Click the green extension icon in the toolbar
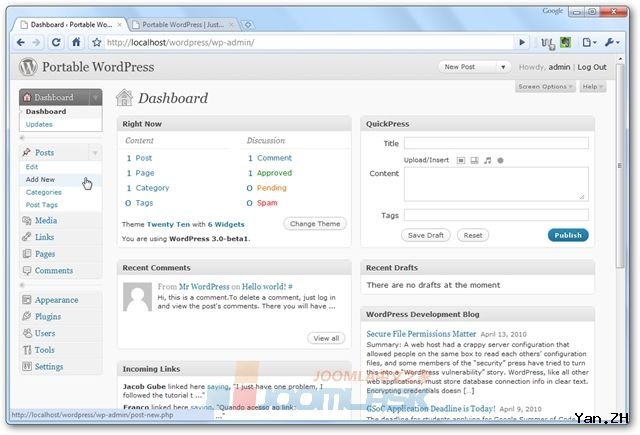This screenshot has height=435, width=640. (x=565, y=42)
